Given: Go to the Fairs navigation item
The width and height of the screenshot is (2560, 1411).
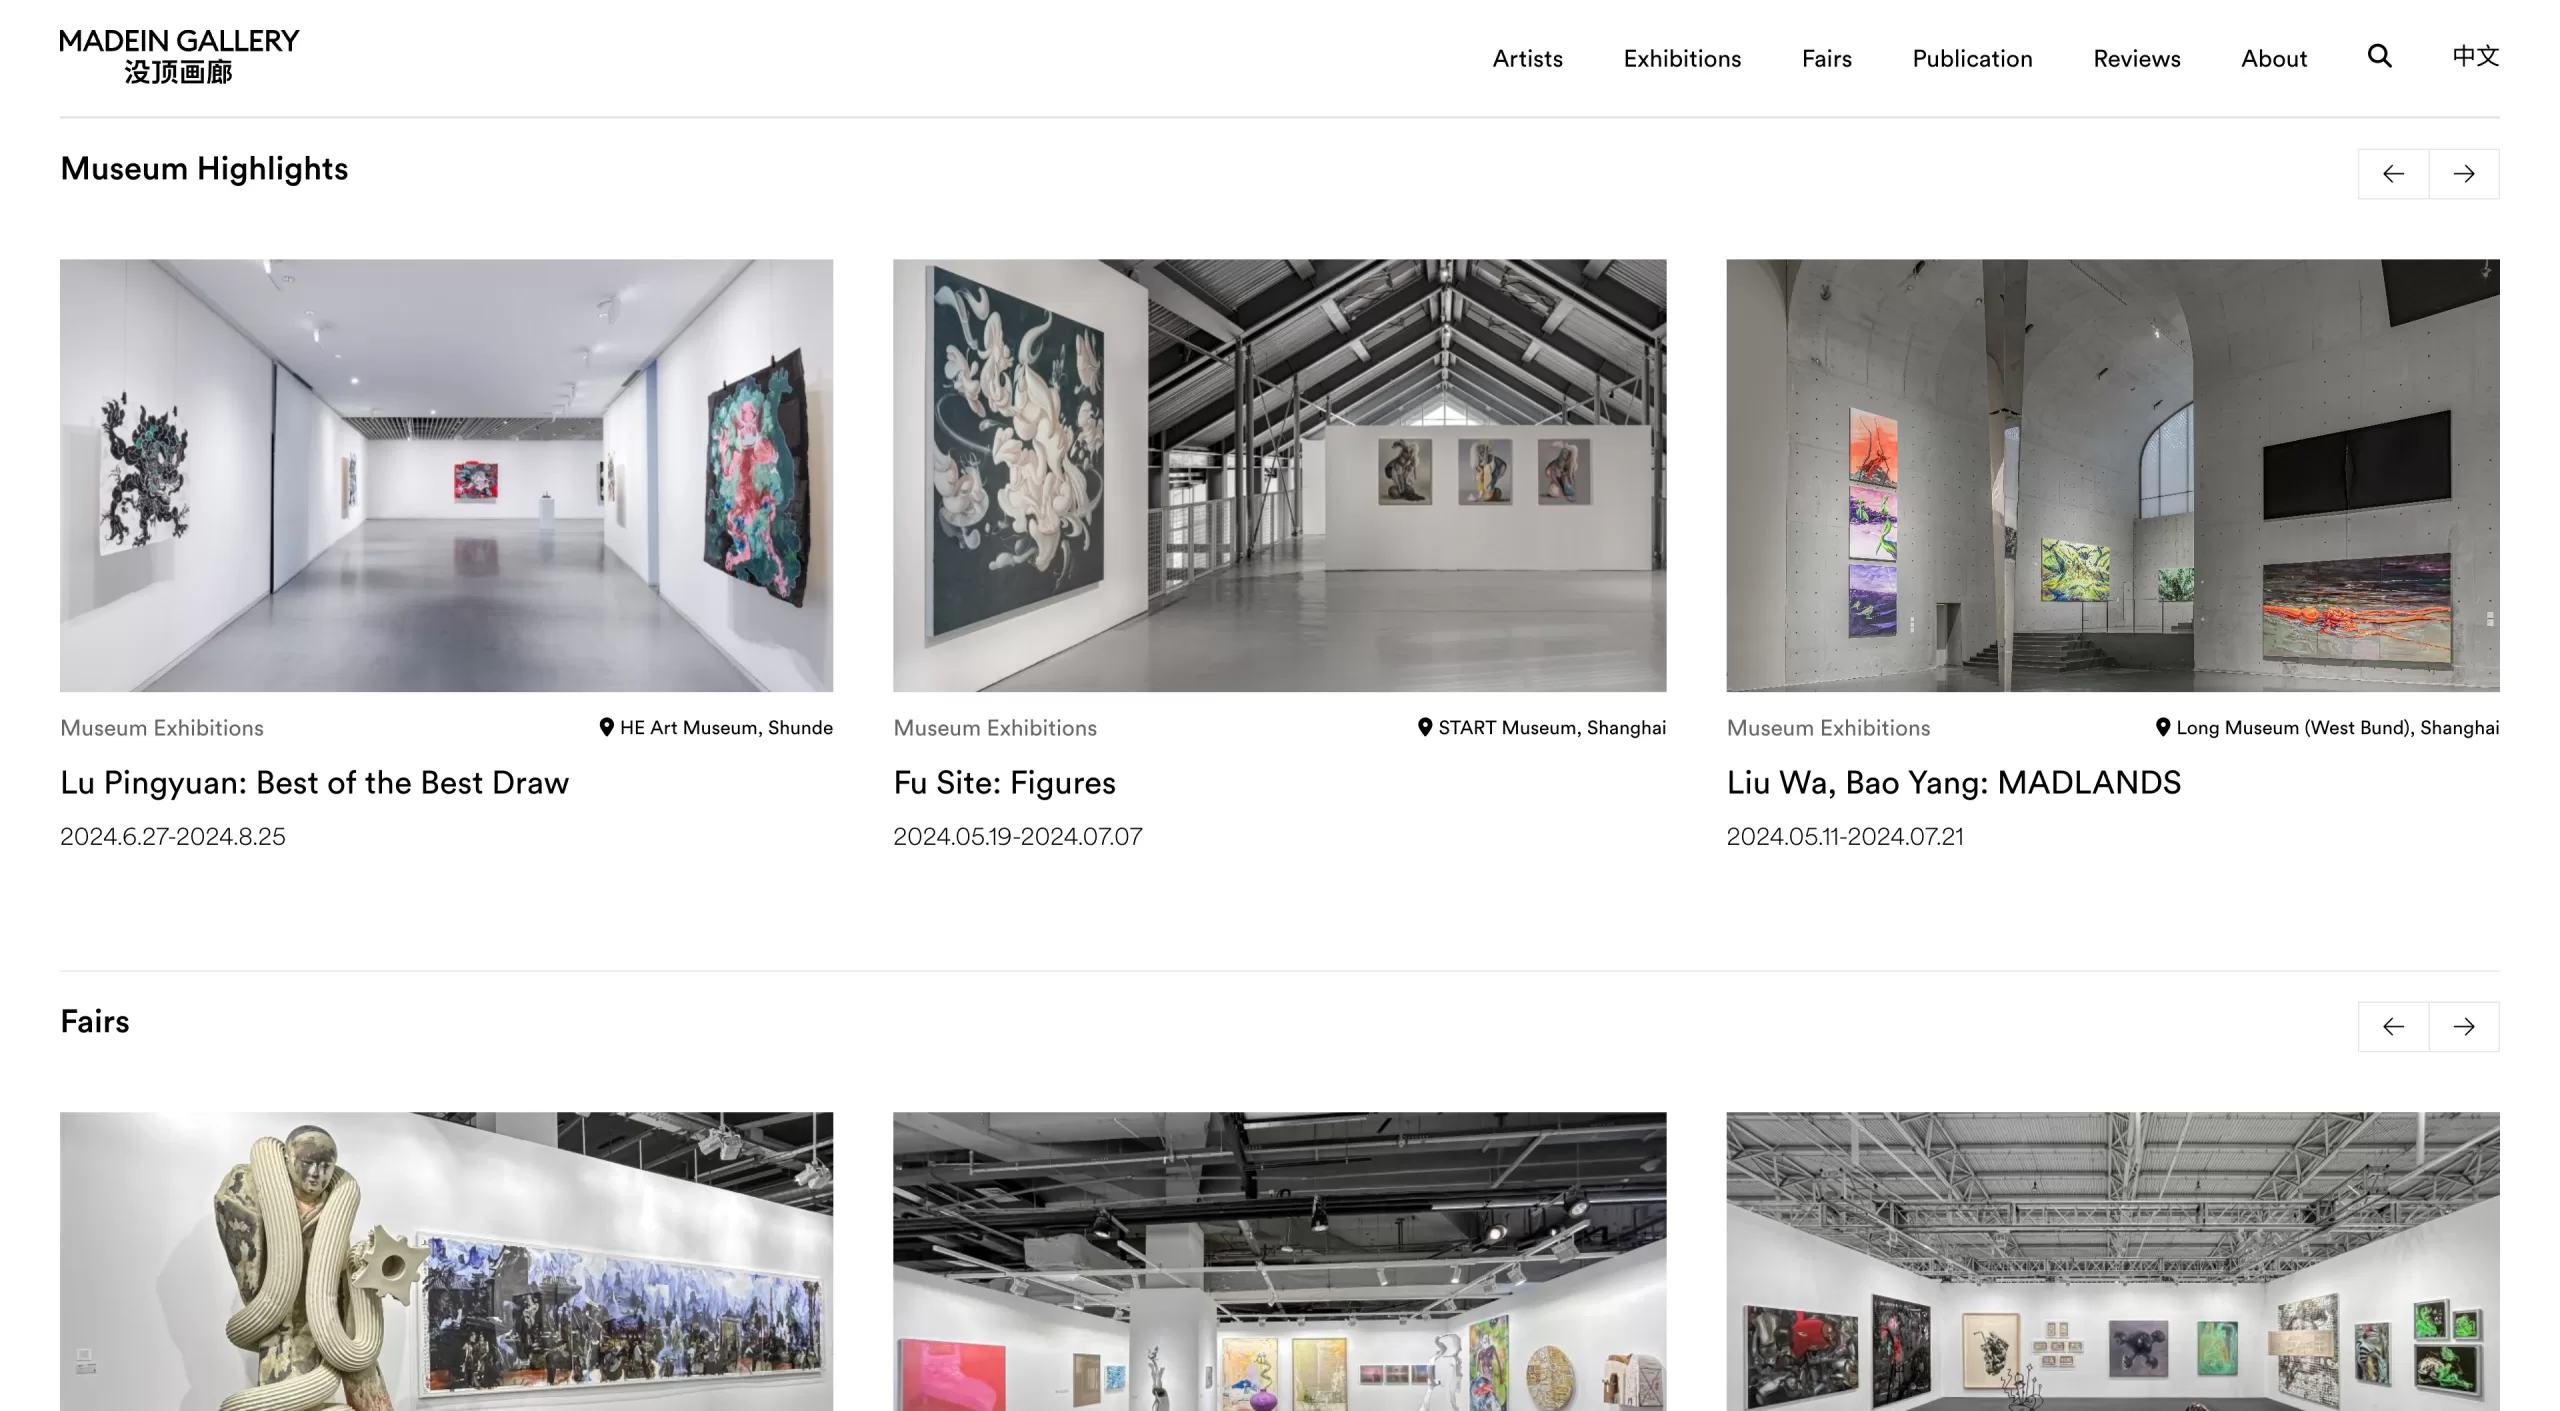Looking at the screenshot, I should (1826, 58).
